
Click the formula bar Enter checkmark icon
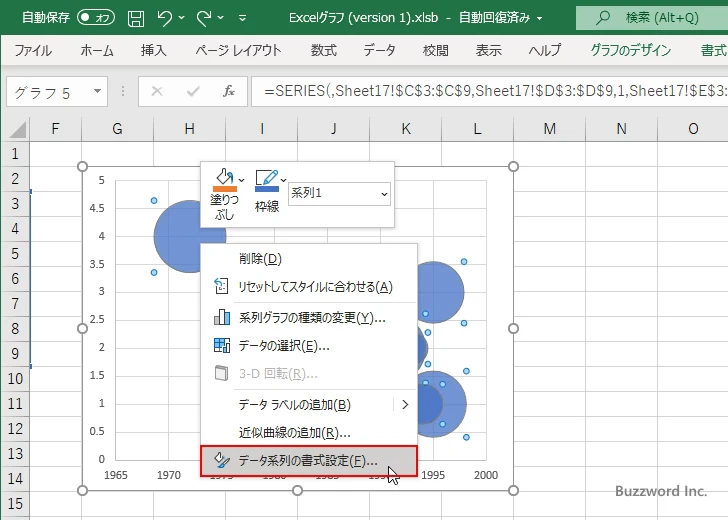click(193, 91)
